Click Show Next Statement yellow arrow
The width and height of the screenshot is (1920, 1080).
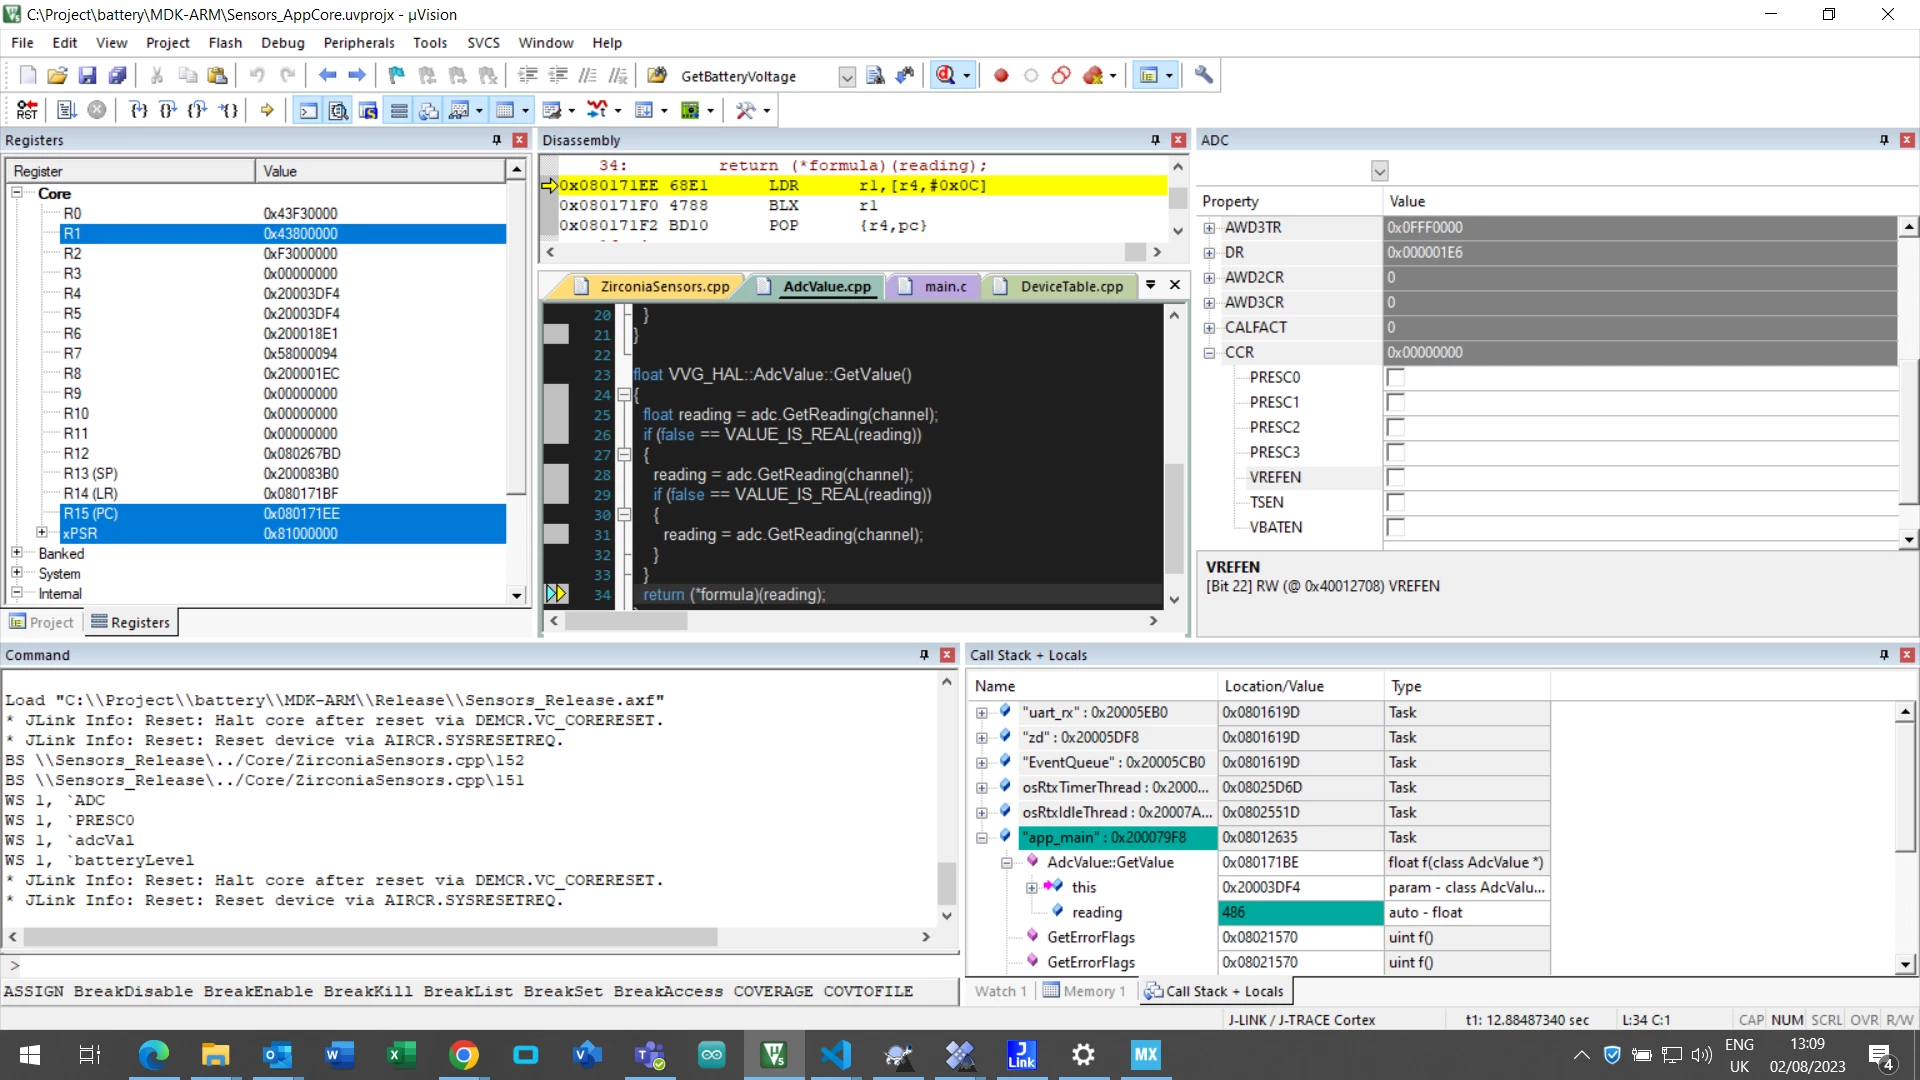tap(267, 110)
